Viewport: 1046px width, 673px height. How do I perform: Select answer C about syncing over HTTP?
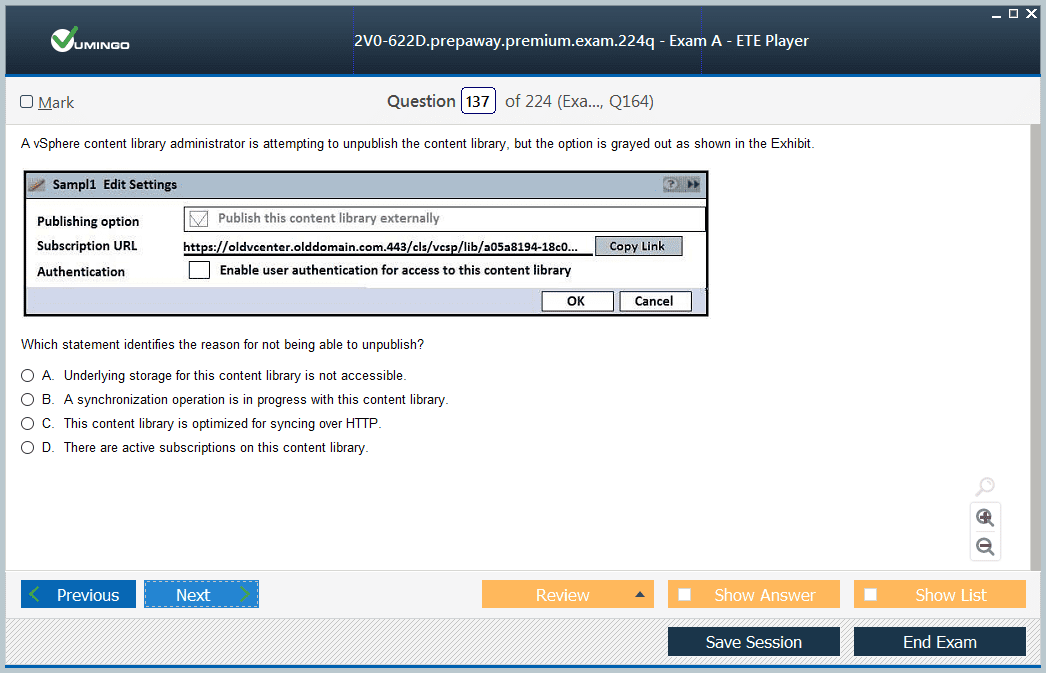coord(27,424)
